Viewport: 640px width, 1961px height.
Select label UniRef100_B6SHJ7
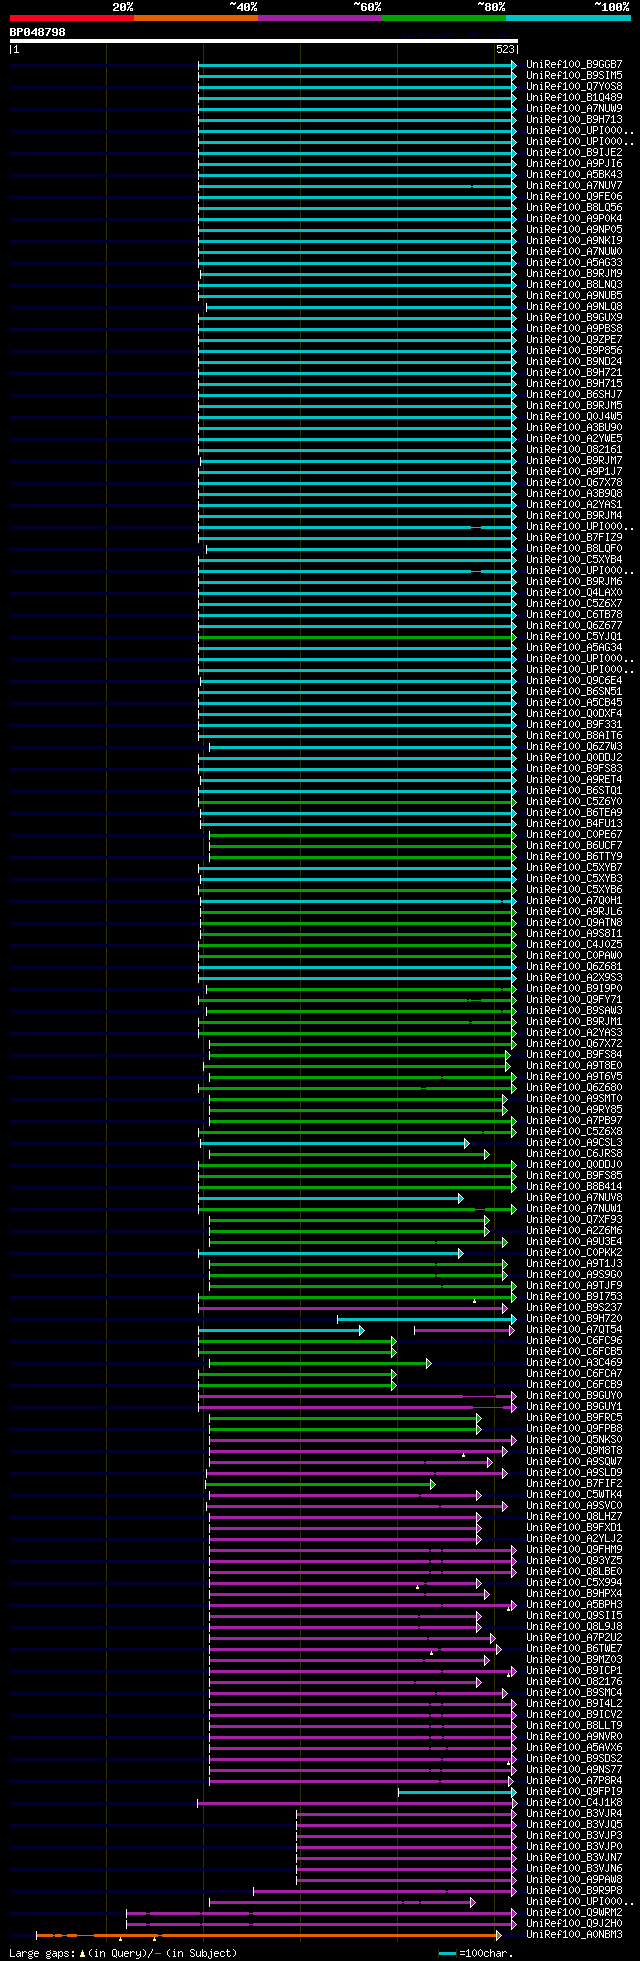click(x=574, y=394)
